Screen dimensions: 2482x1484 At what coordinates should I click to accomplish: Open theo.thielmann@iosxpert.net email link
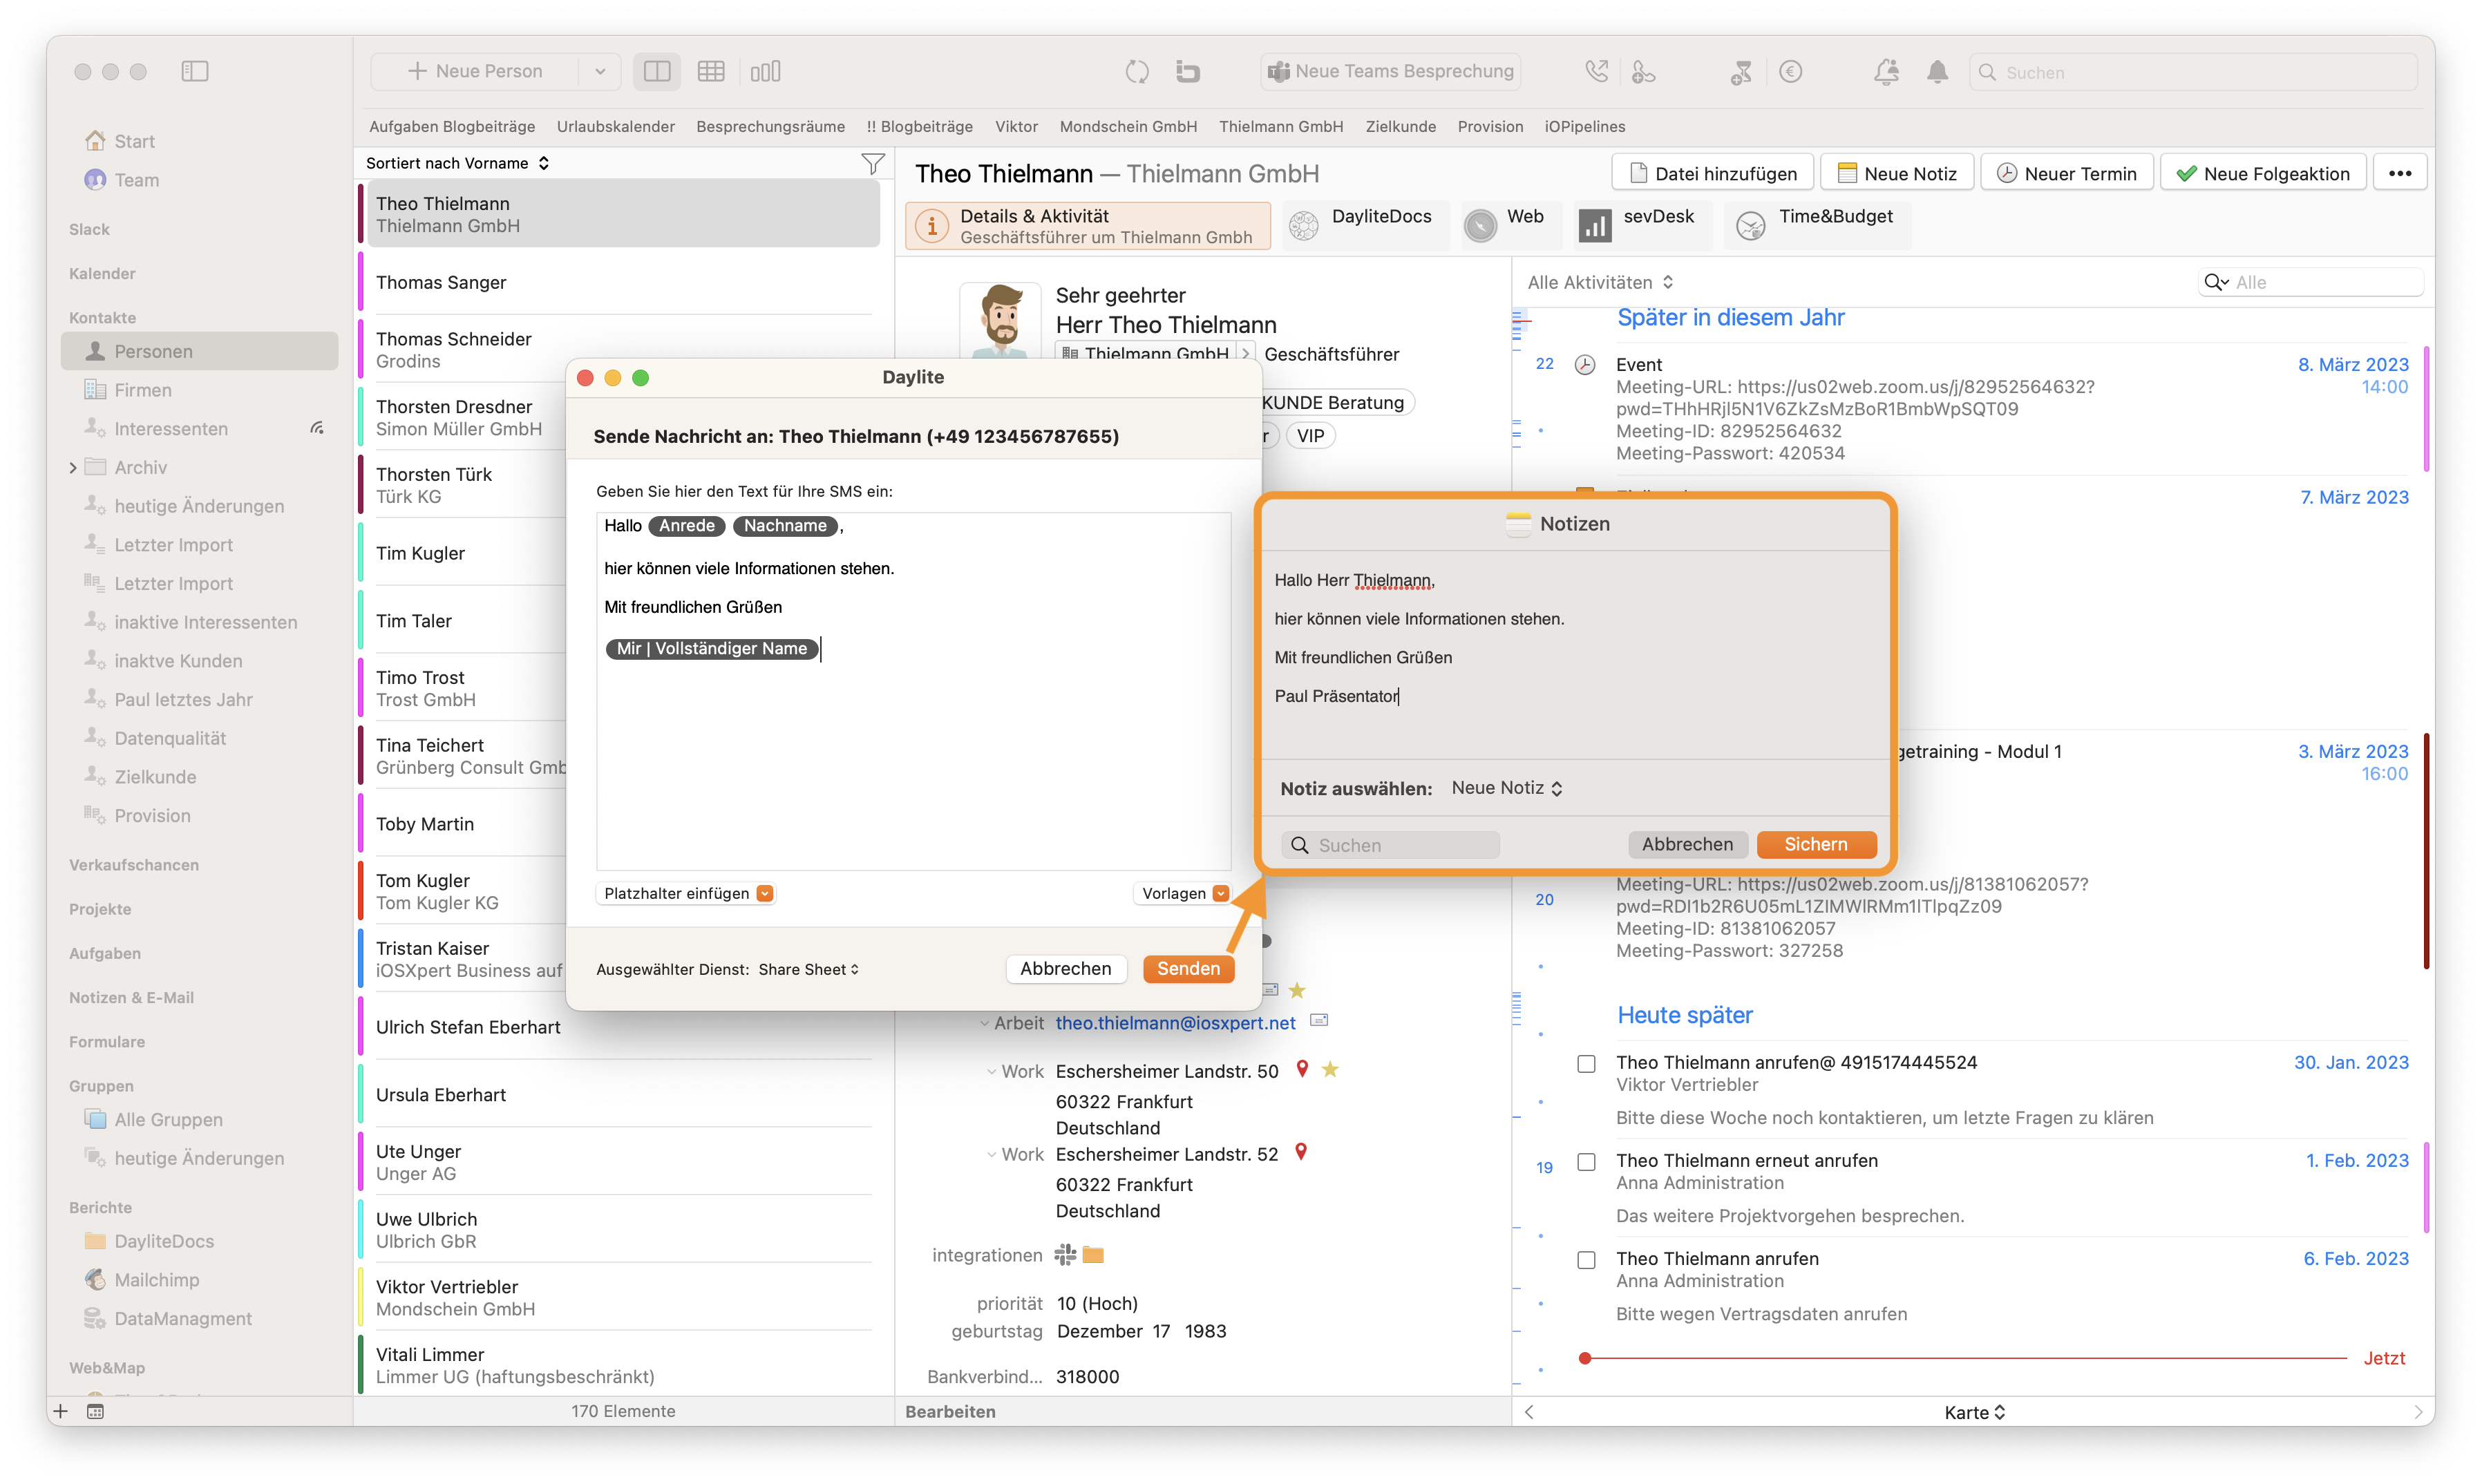pyautogui.click(x=1175, y=1022)
